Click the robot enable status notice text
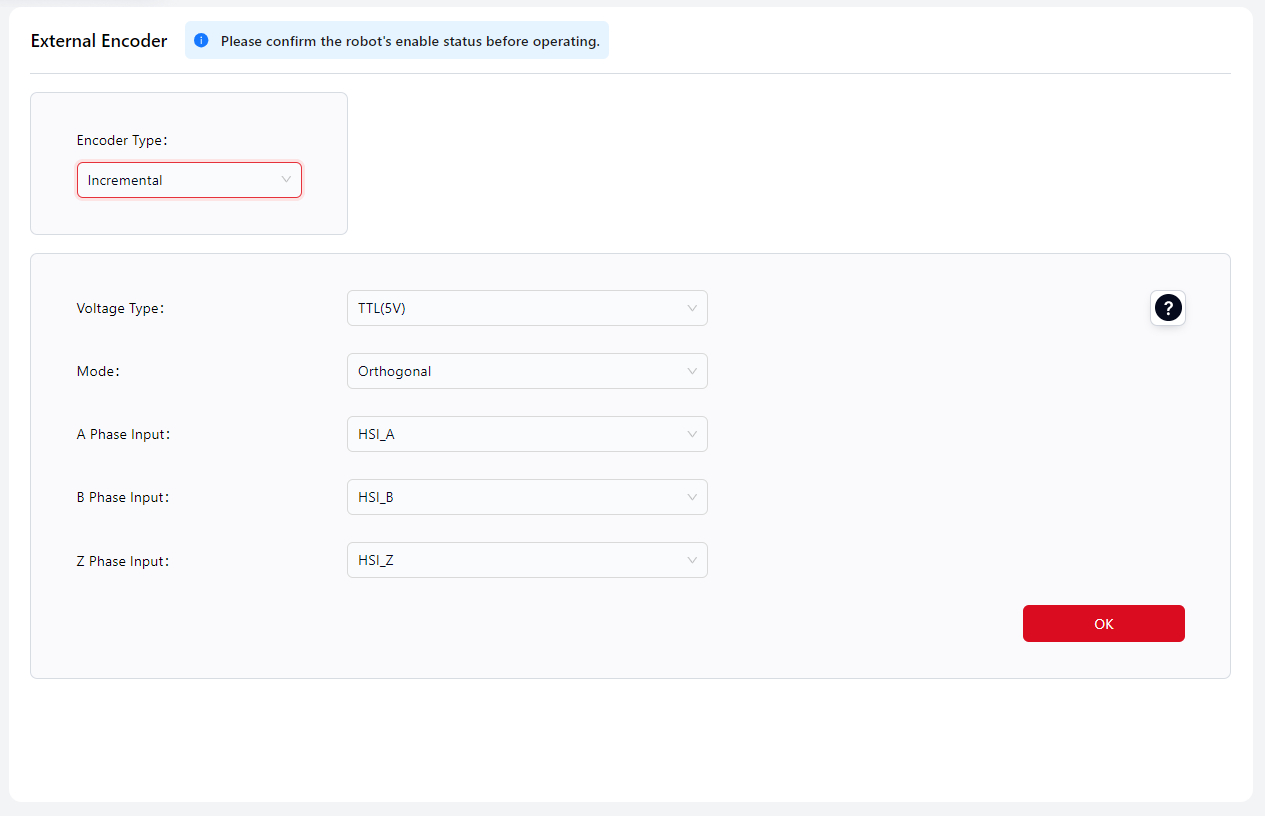 click(x=410, y=41)
